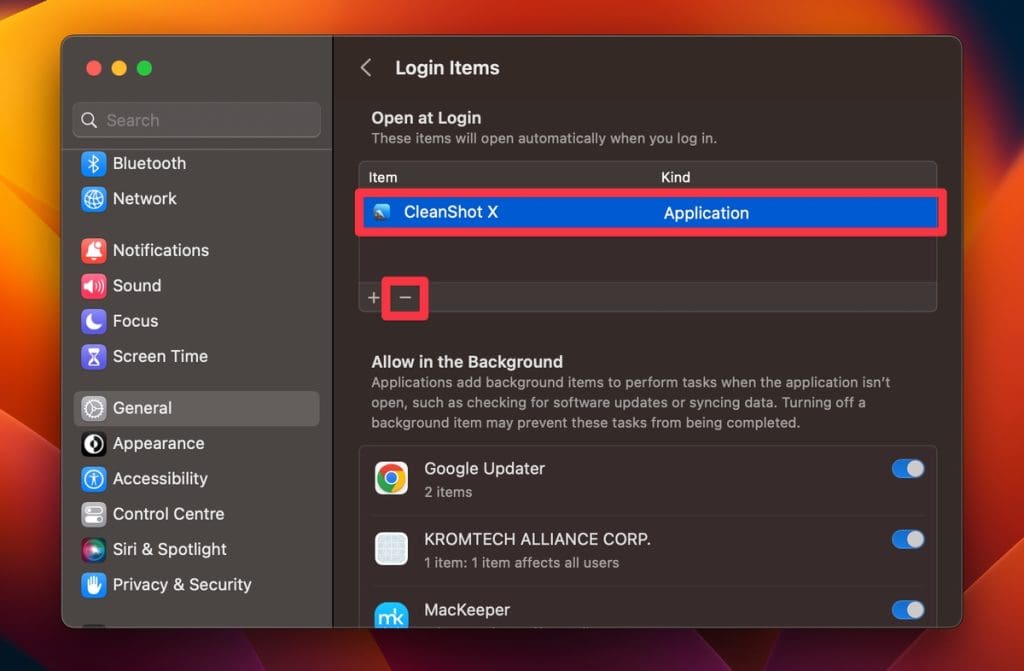Open Network settings
Viewport: 1024px width, 671px height.
(197, 199)
